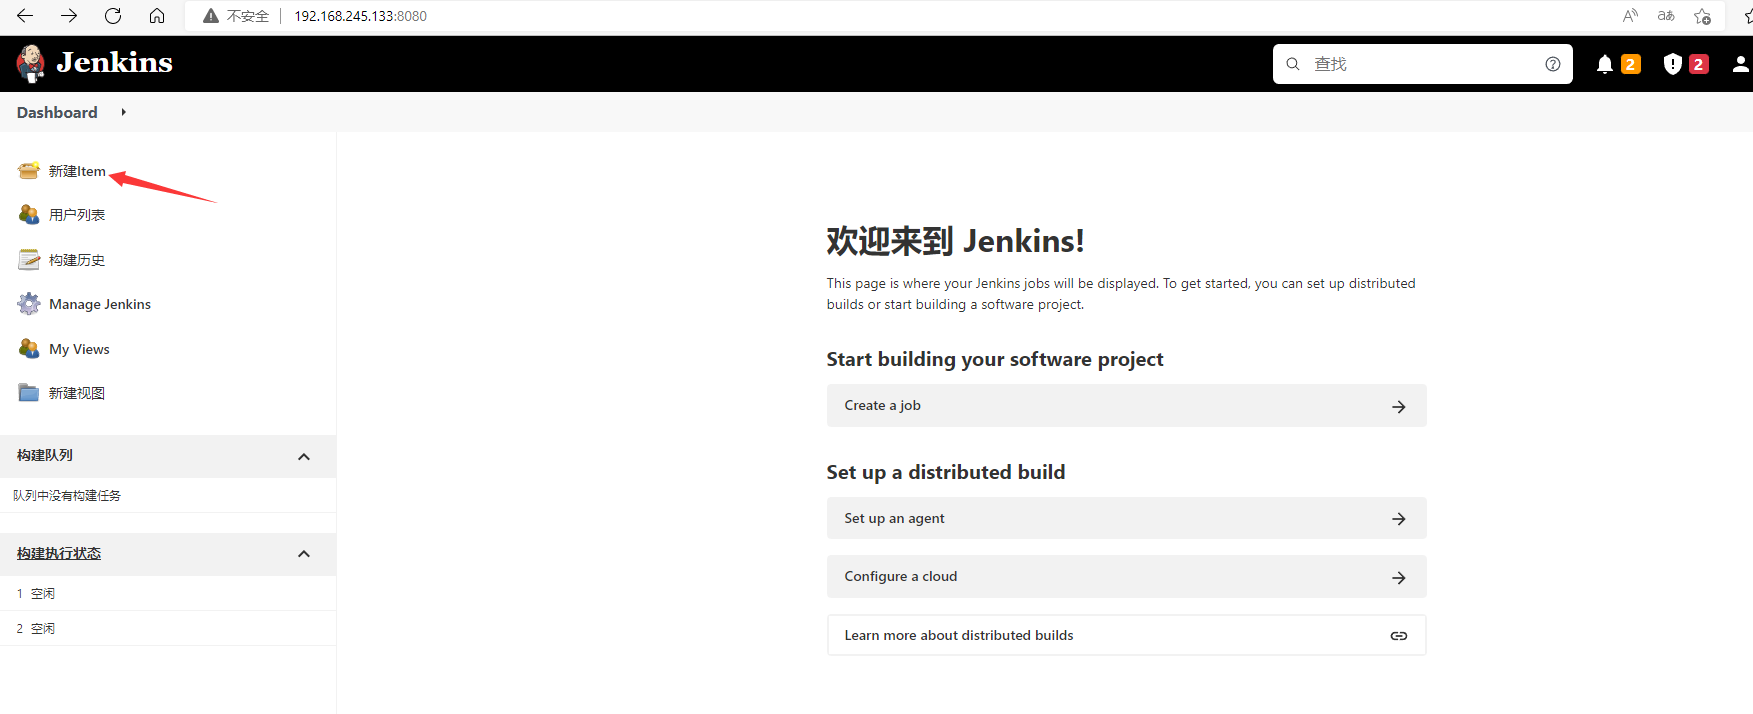
Task: Click the browser forward arrow
Action: (69, 16)
